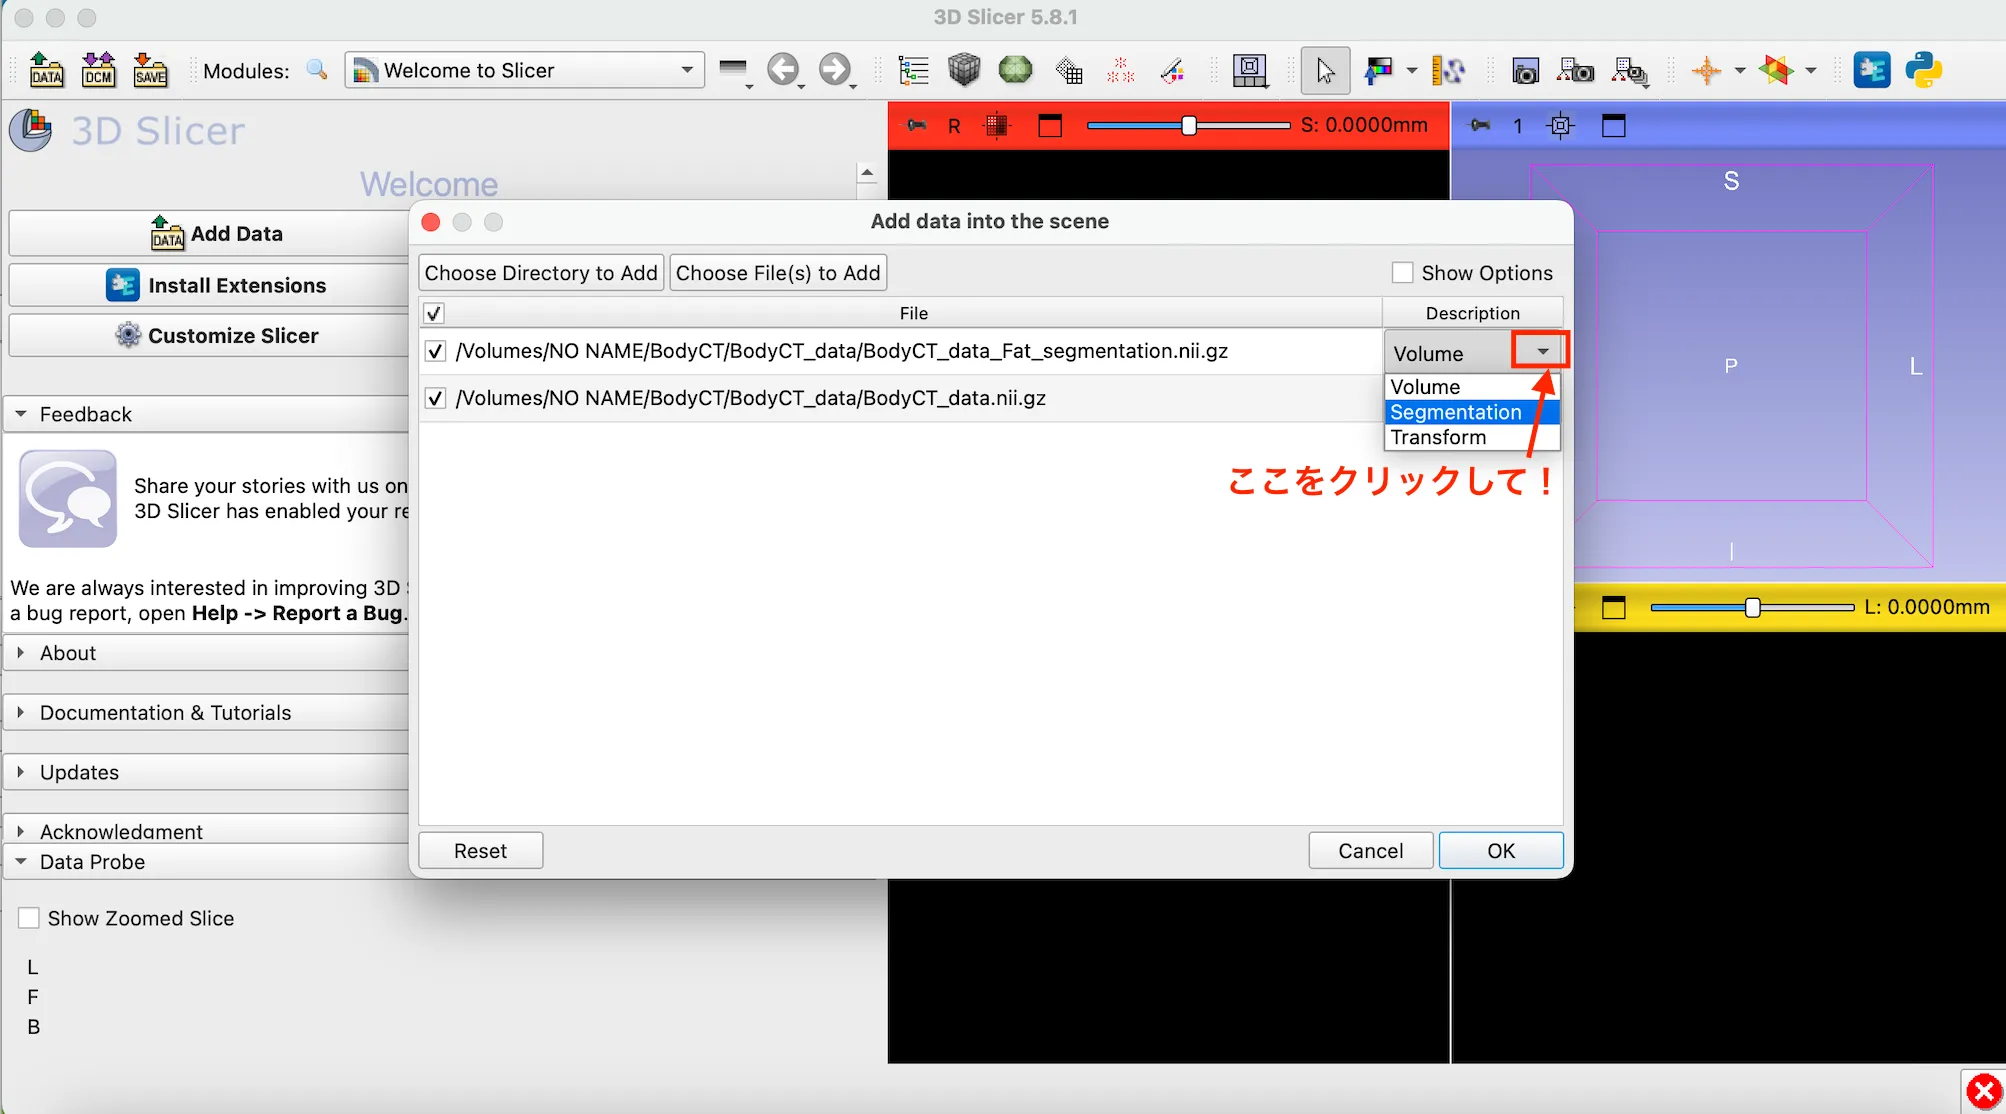This screenshot has width=2006, height=1114.
Task: Uncheck the BodyCT_data.nii.gz file checkbox
Action: 435,397
